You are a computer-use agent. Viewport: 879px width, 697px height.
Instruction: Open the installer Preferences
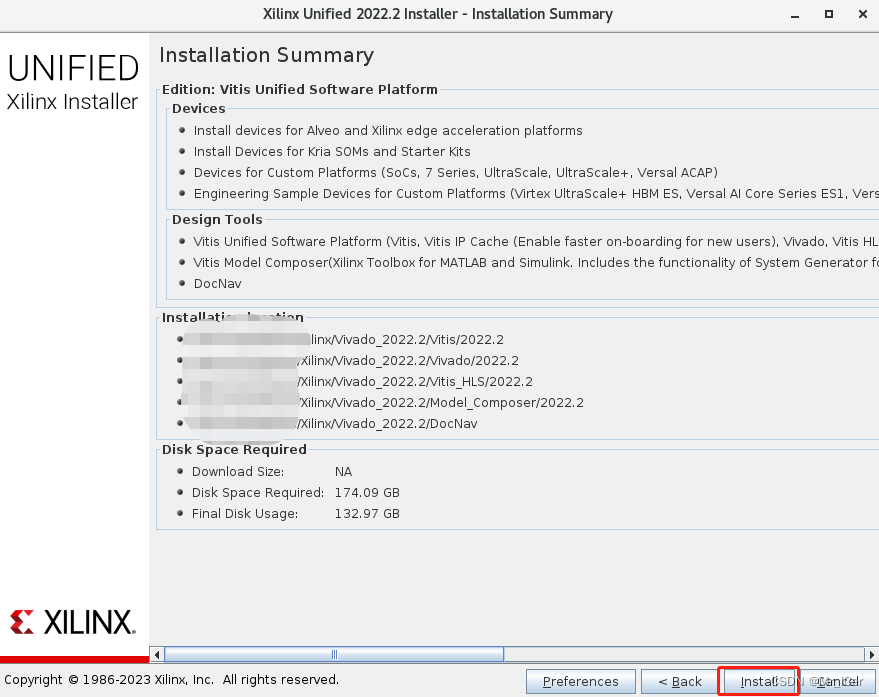pyautogui.click(x=580, y=681)
